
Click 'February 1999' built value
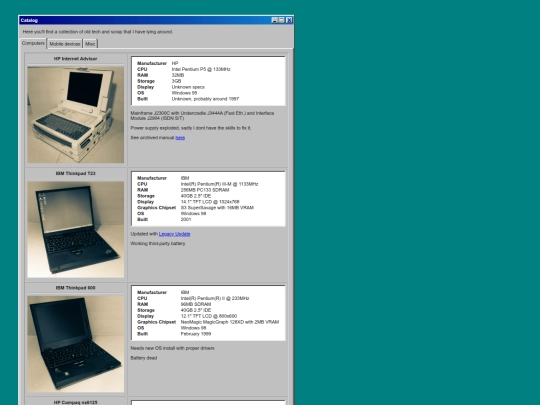(196, 334)
